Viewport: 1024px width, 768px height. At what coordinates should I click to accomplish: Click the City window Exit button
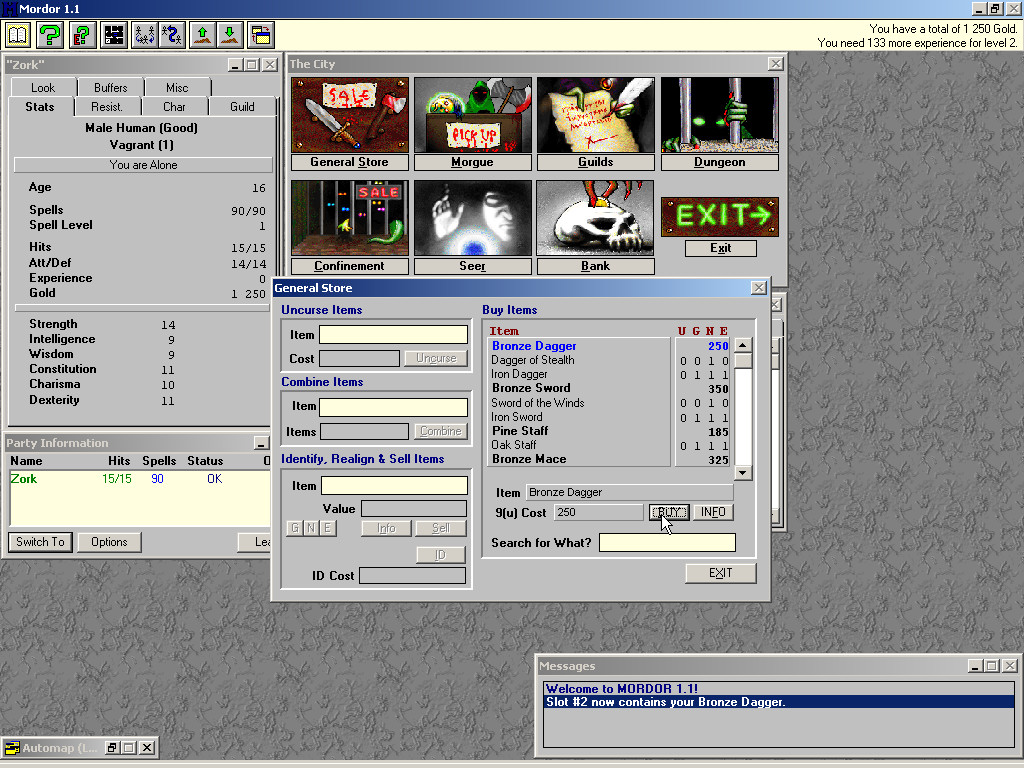point(721,248)
